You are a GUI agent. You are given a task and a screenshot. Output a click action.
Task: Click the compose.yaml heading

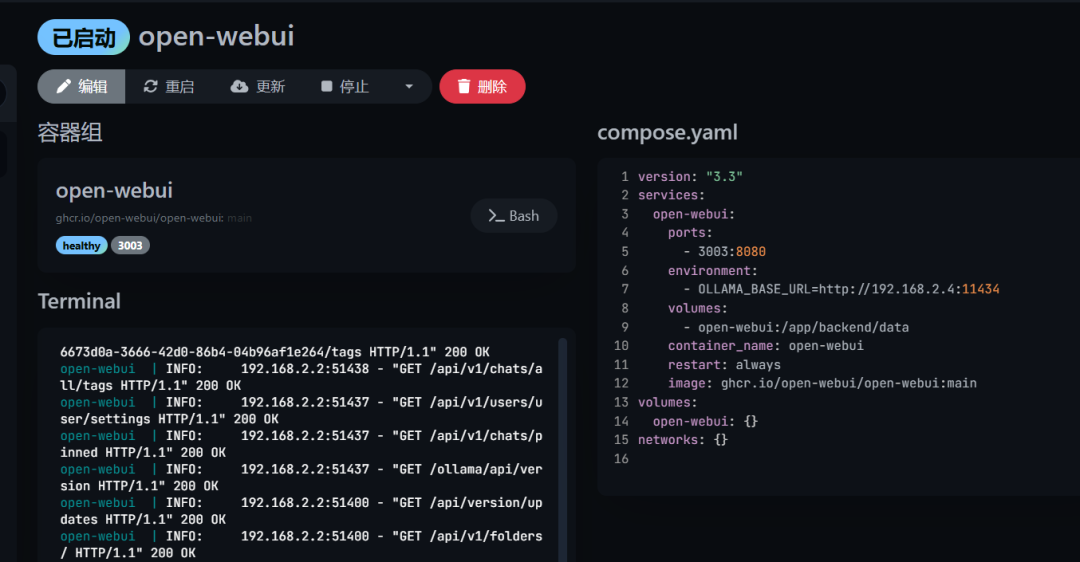[667, 132]
